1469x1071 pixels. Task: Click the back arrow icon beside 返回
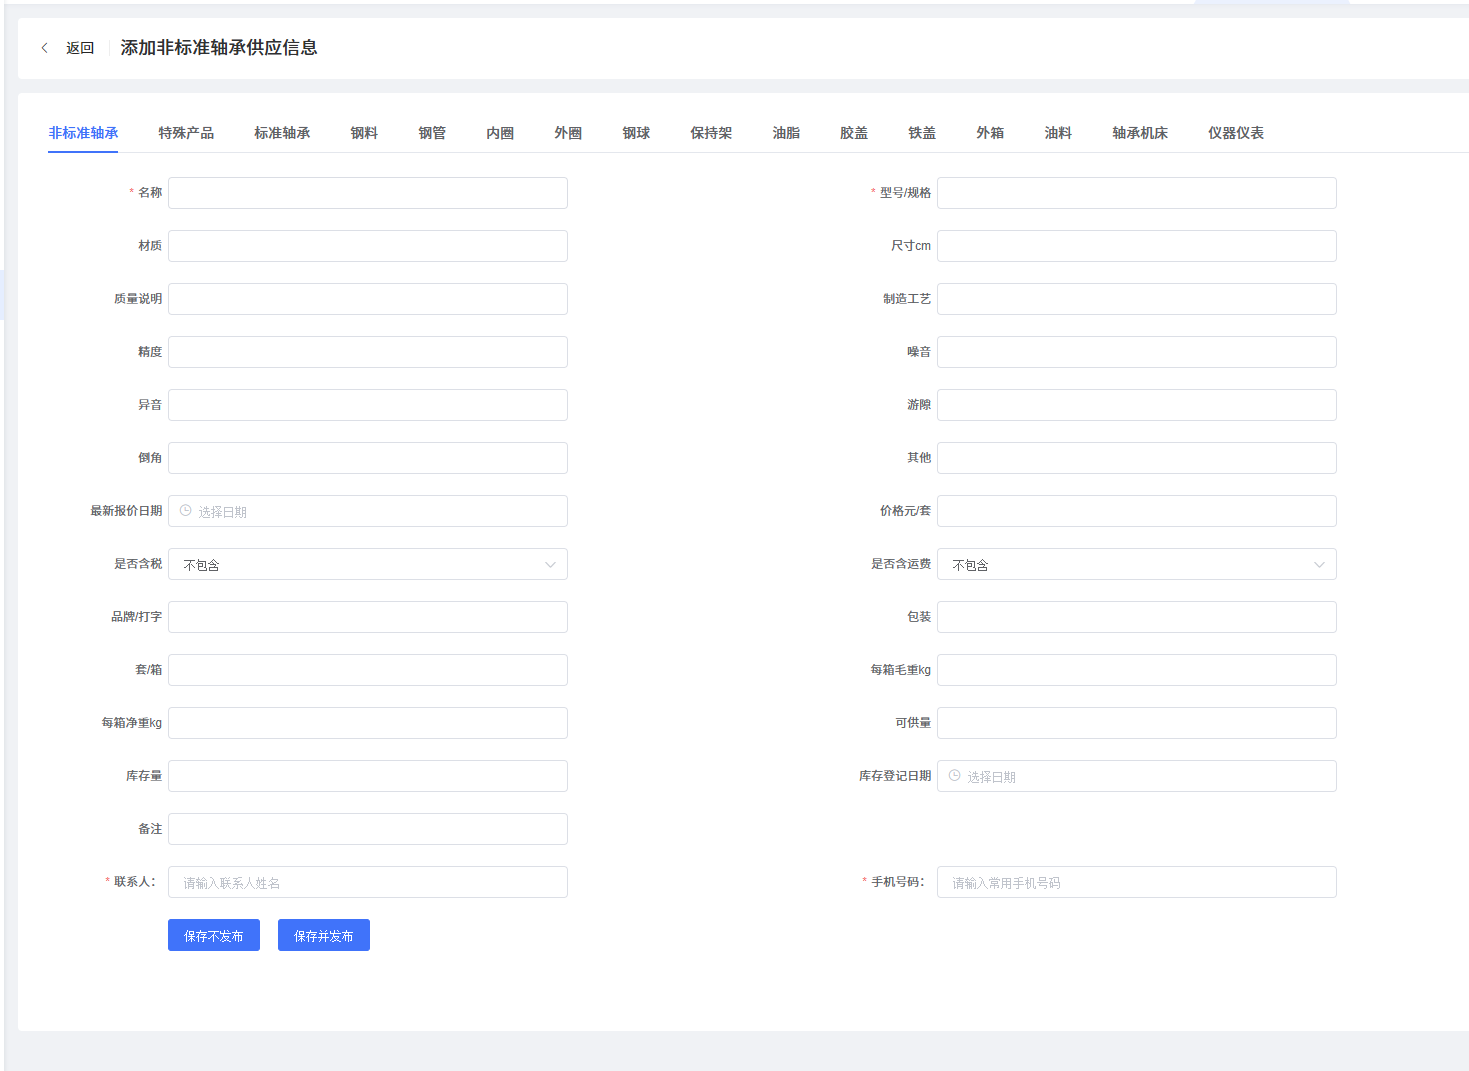pos(45,48)
